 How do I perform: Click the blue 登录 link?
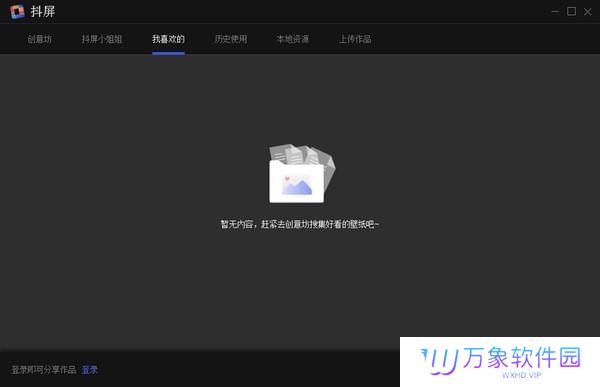pos(90,370)
